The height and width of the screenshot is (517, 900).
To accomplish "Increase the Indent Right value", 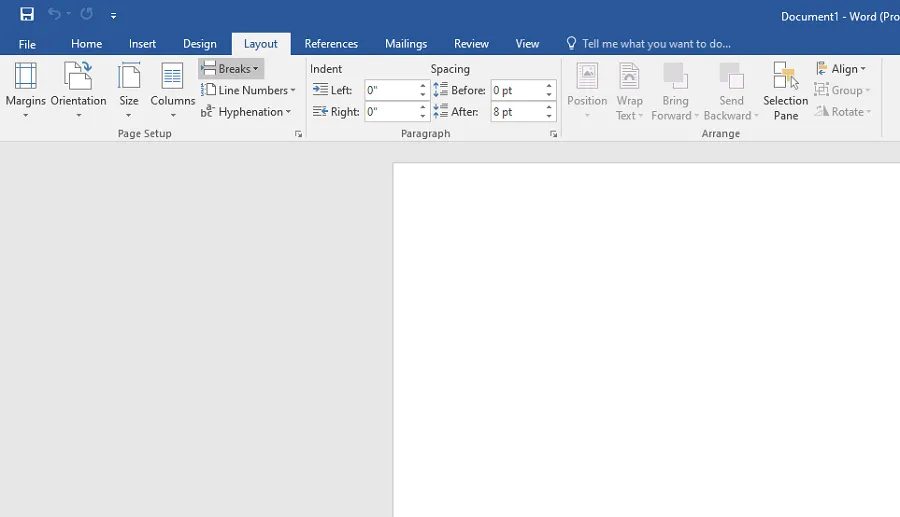I will pyautogui.click(x=422, y=107).
